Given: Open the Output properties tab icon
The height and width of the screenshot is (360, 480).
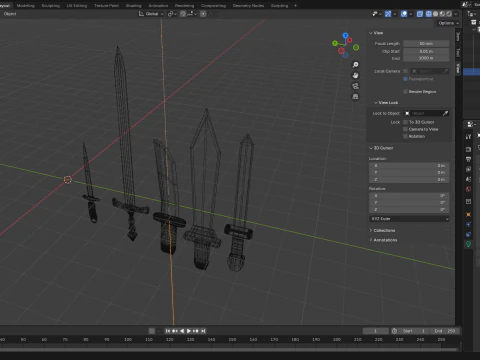Looking at the screenshot, I should pyautogui.click(x=468, y=159).
